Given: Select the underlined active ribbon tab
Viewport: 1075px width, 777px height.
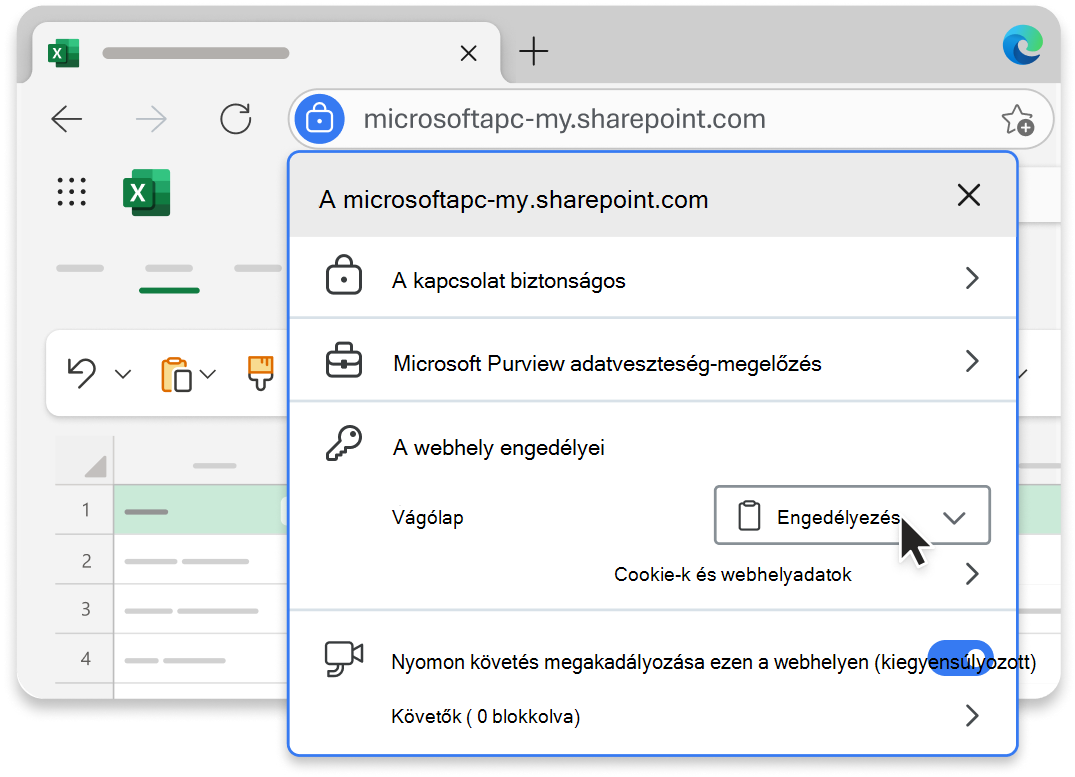Looking at the screenshot, I should 169,278.
